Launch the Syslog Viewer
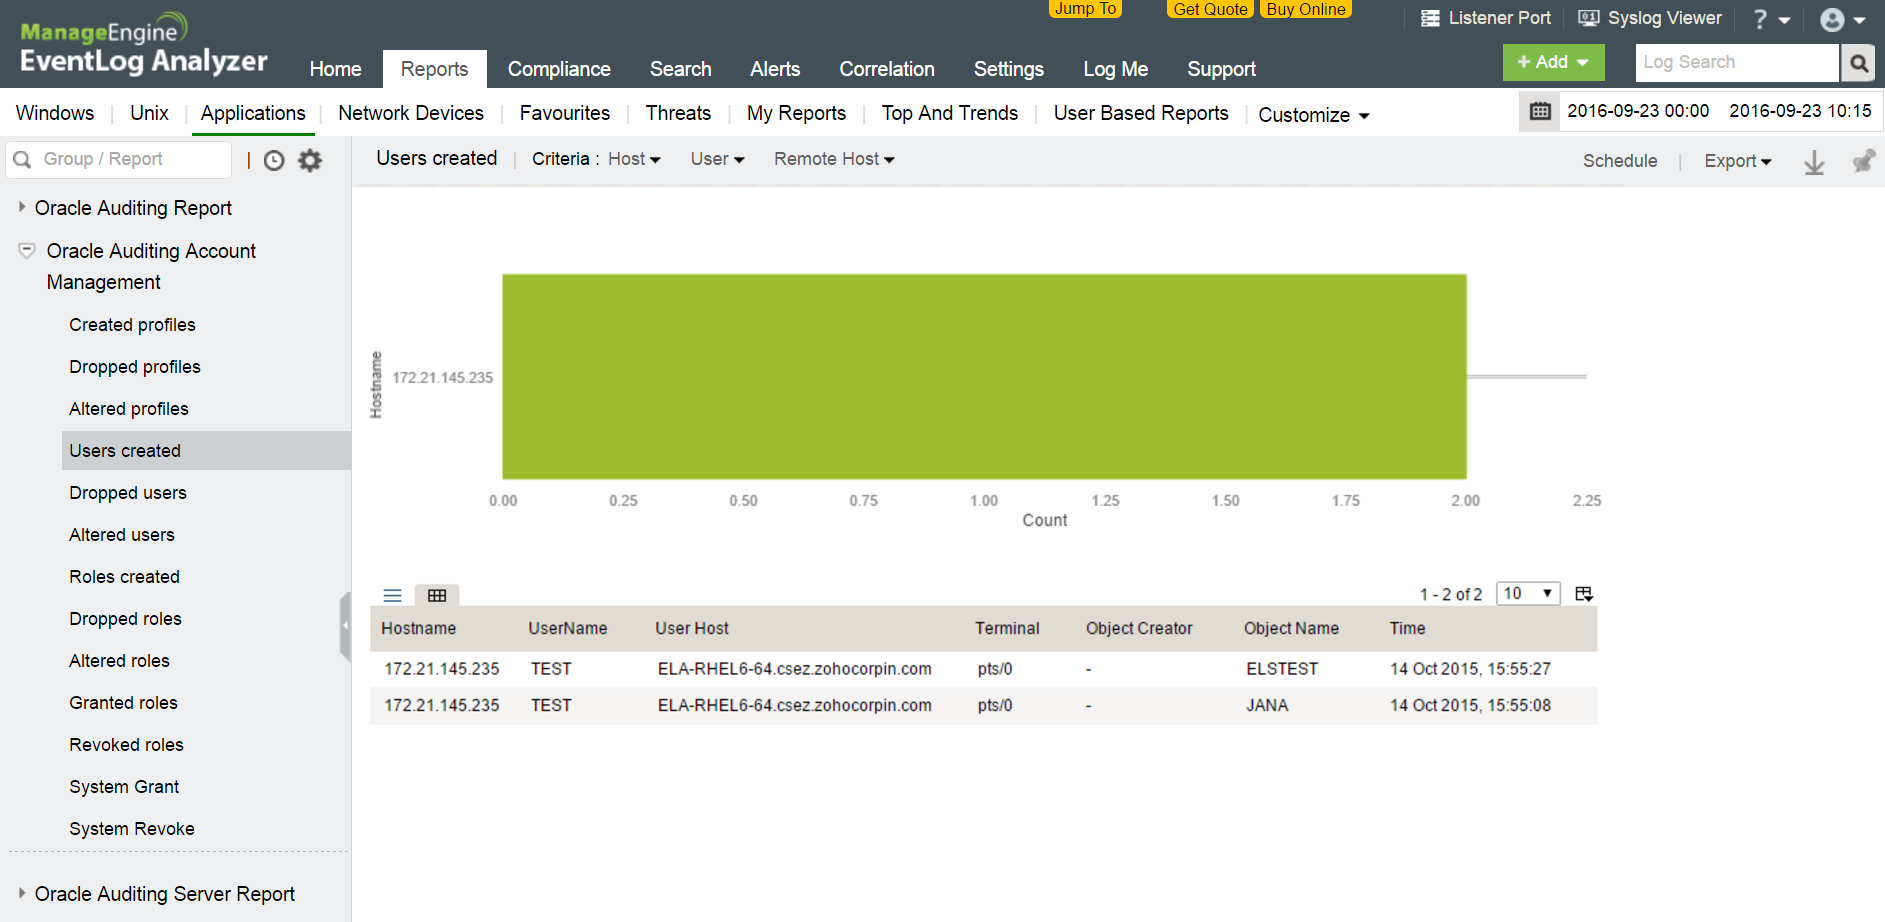Screen dimensions: 1885x922 (1650, 18)
